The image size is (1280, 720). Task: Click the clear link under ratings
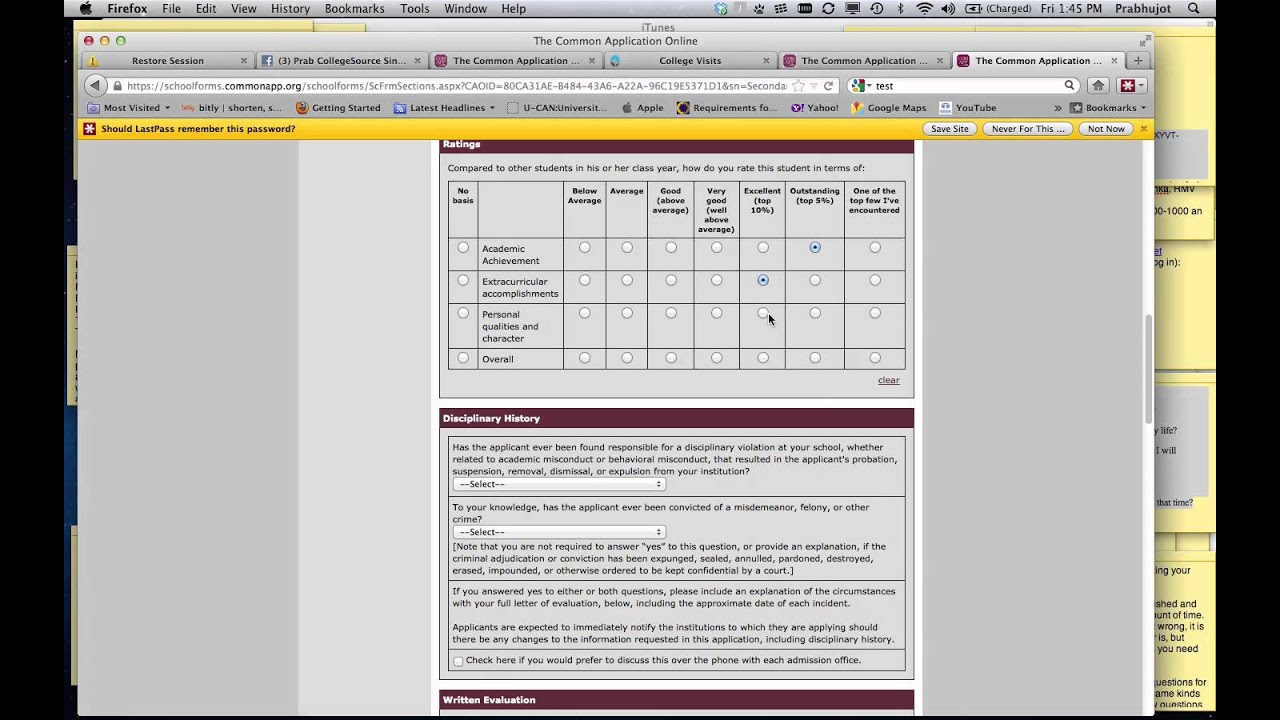coord(888,380)
